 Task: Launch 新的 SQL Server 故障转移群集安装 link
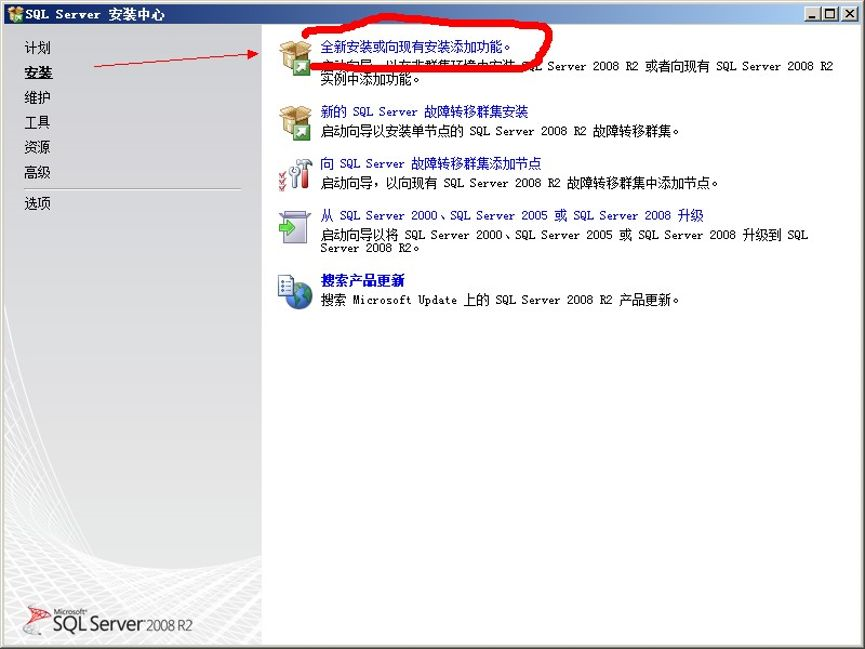[x=424, y=112]
